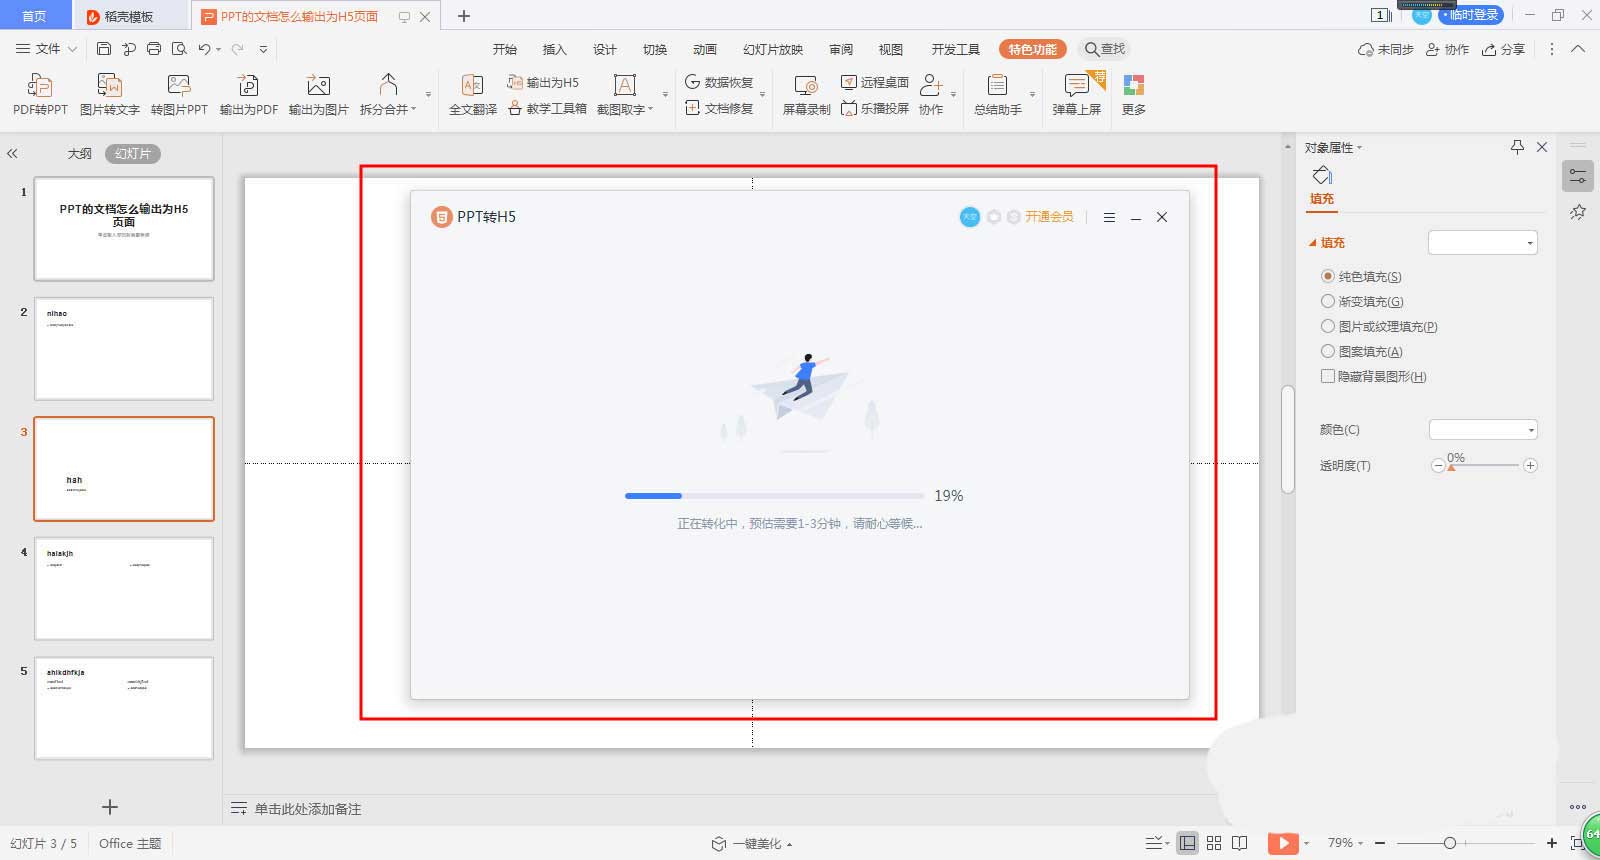The width and height of the screenshot is (1600, 860).
Task: Click the 输出为H5 ribbon button
Action: click(543, 82)
